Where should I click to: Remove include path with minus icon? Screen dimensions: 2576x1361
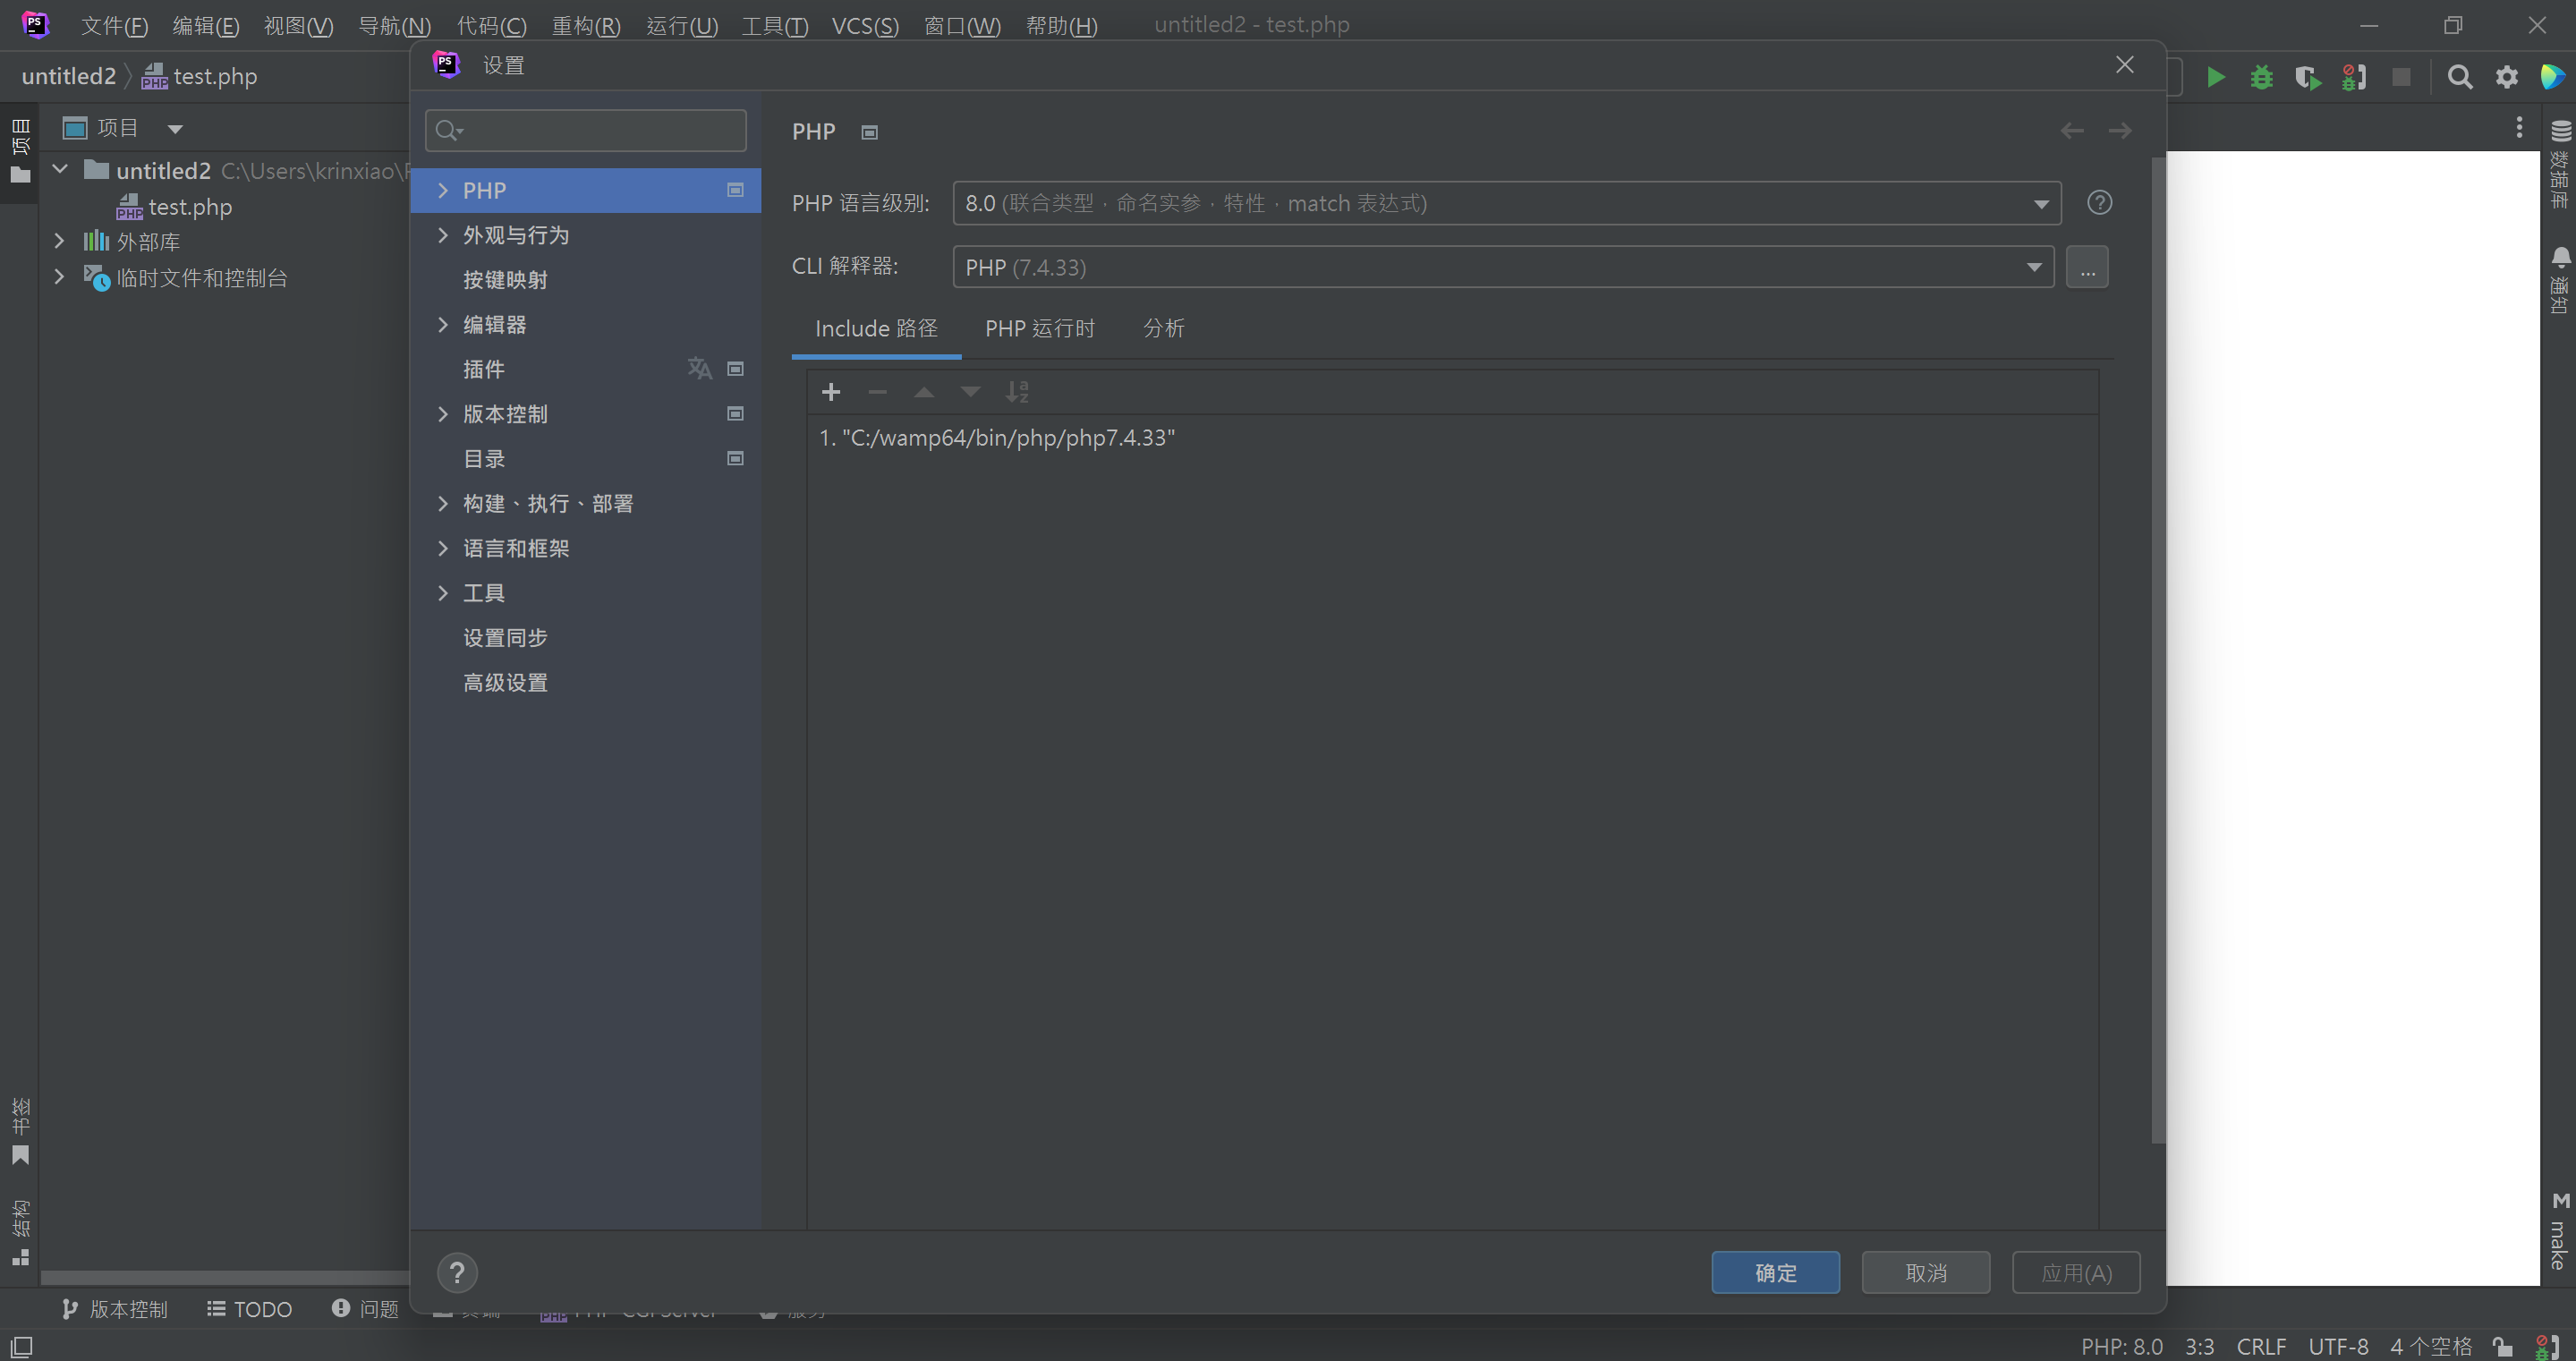click(877, 392)
